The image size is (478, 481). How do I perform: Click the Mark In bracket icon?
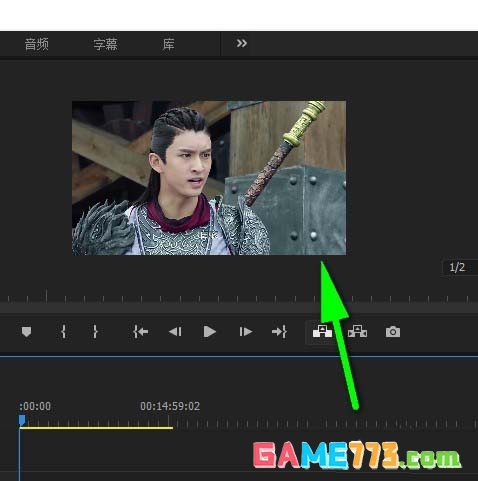[x=63, y=332]
